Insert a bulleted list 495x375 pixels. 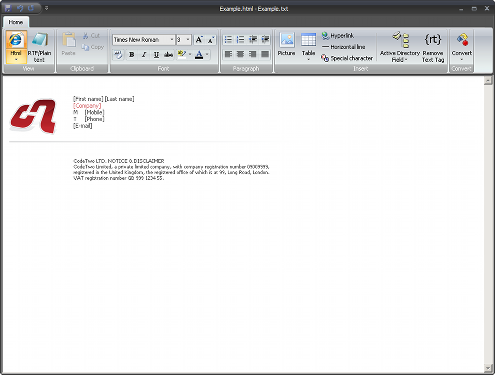coord(228,40)
